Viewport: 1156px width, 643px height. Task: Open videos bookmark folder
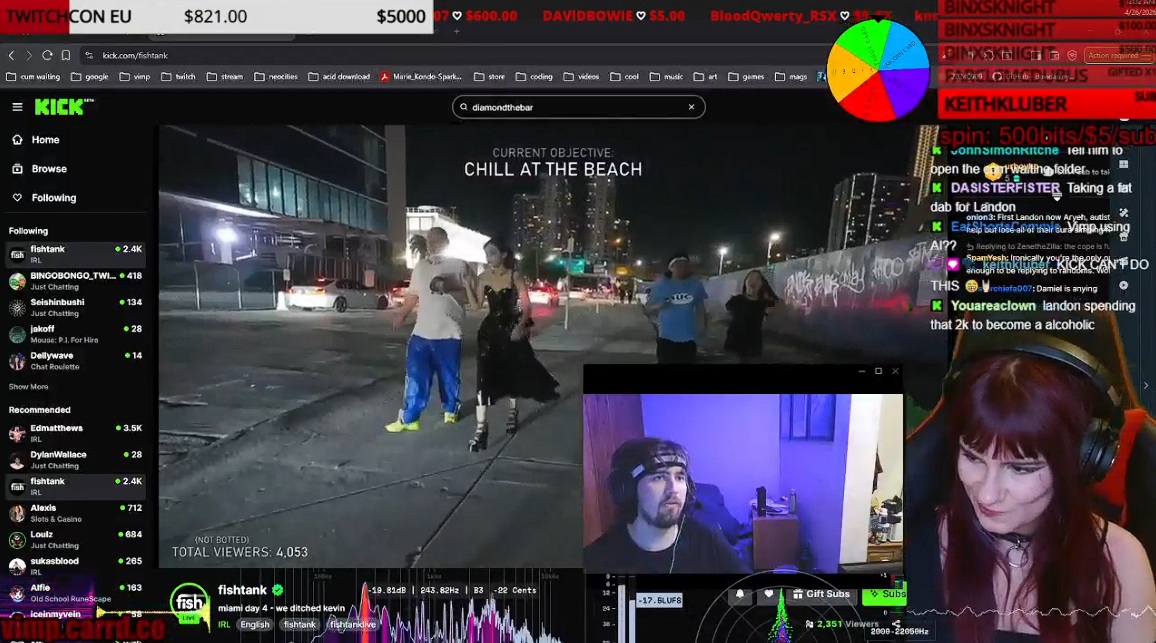click(582, 77)
